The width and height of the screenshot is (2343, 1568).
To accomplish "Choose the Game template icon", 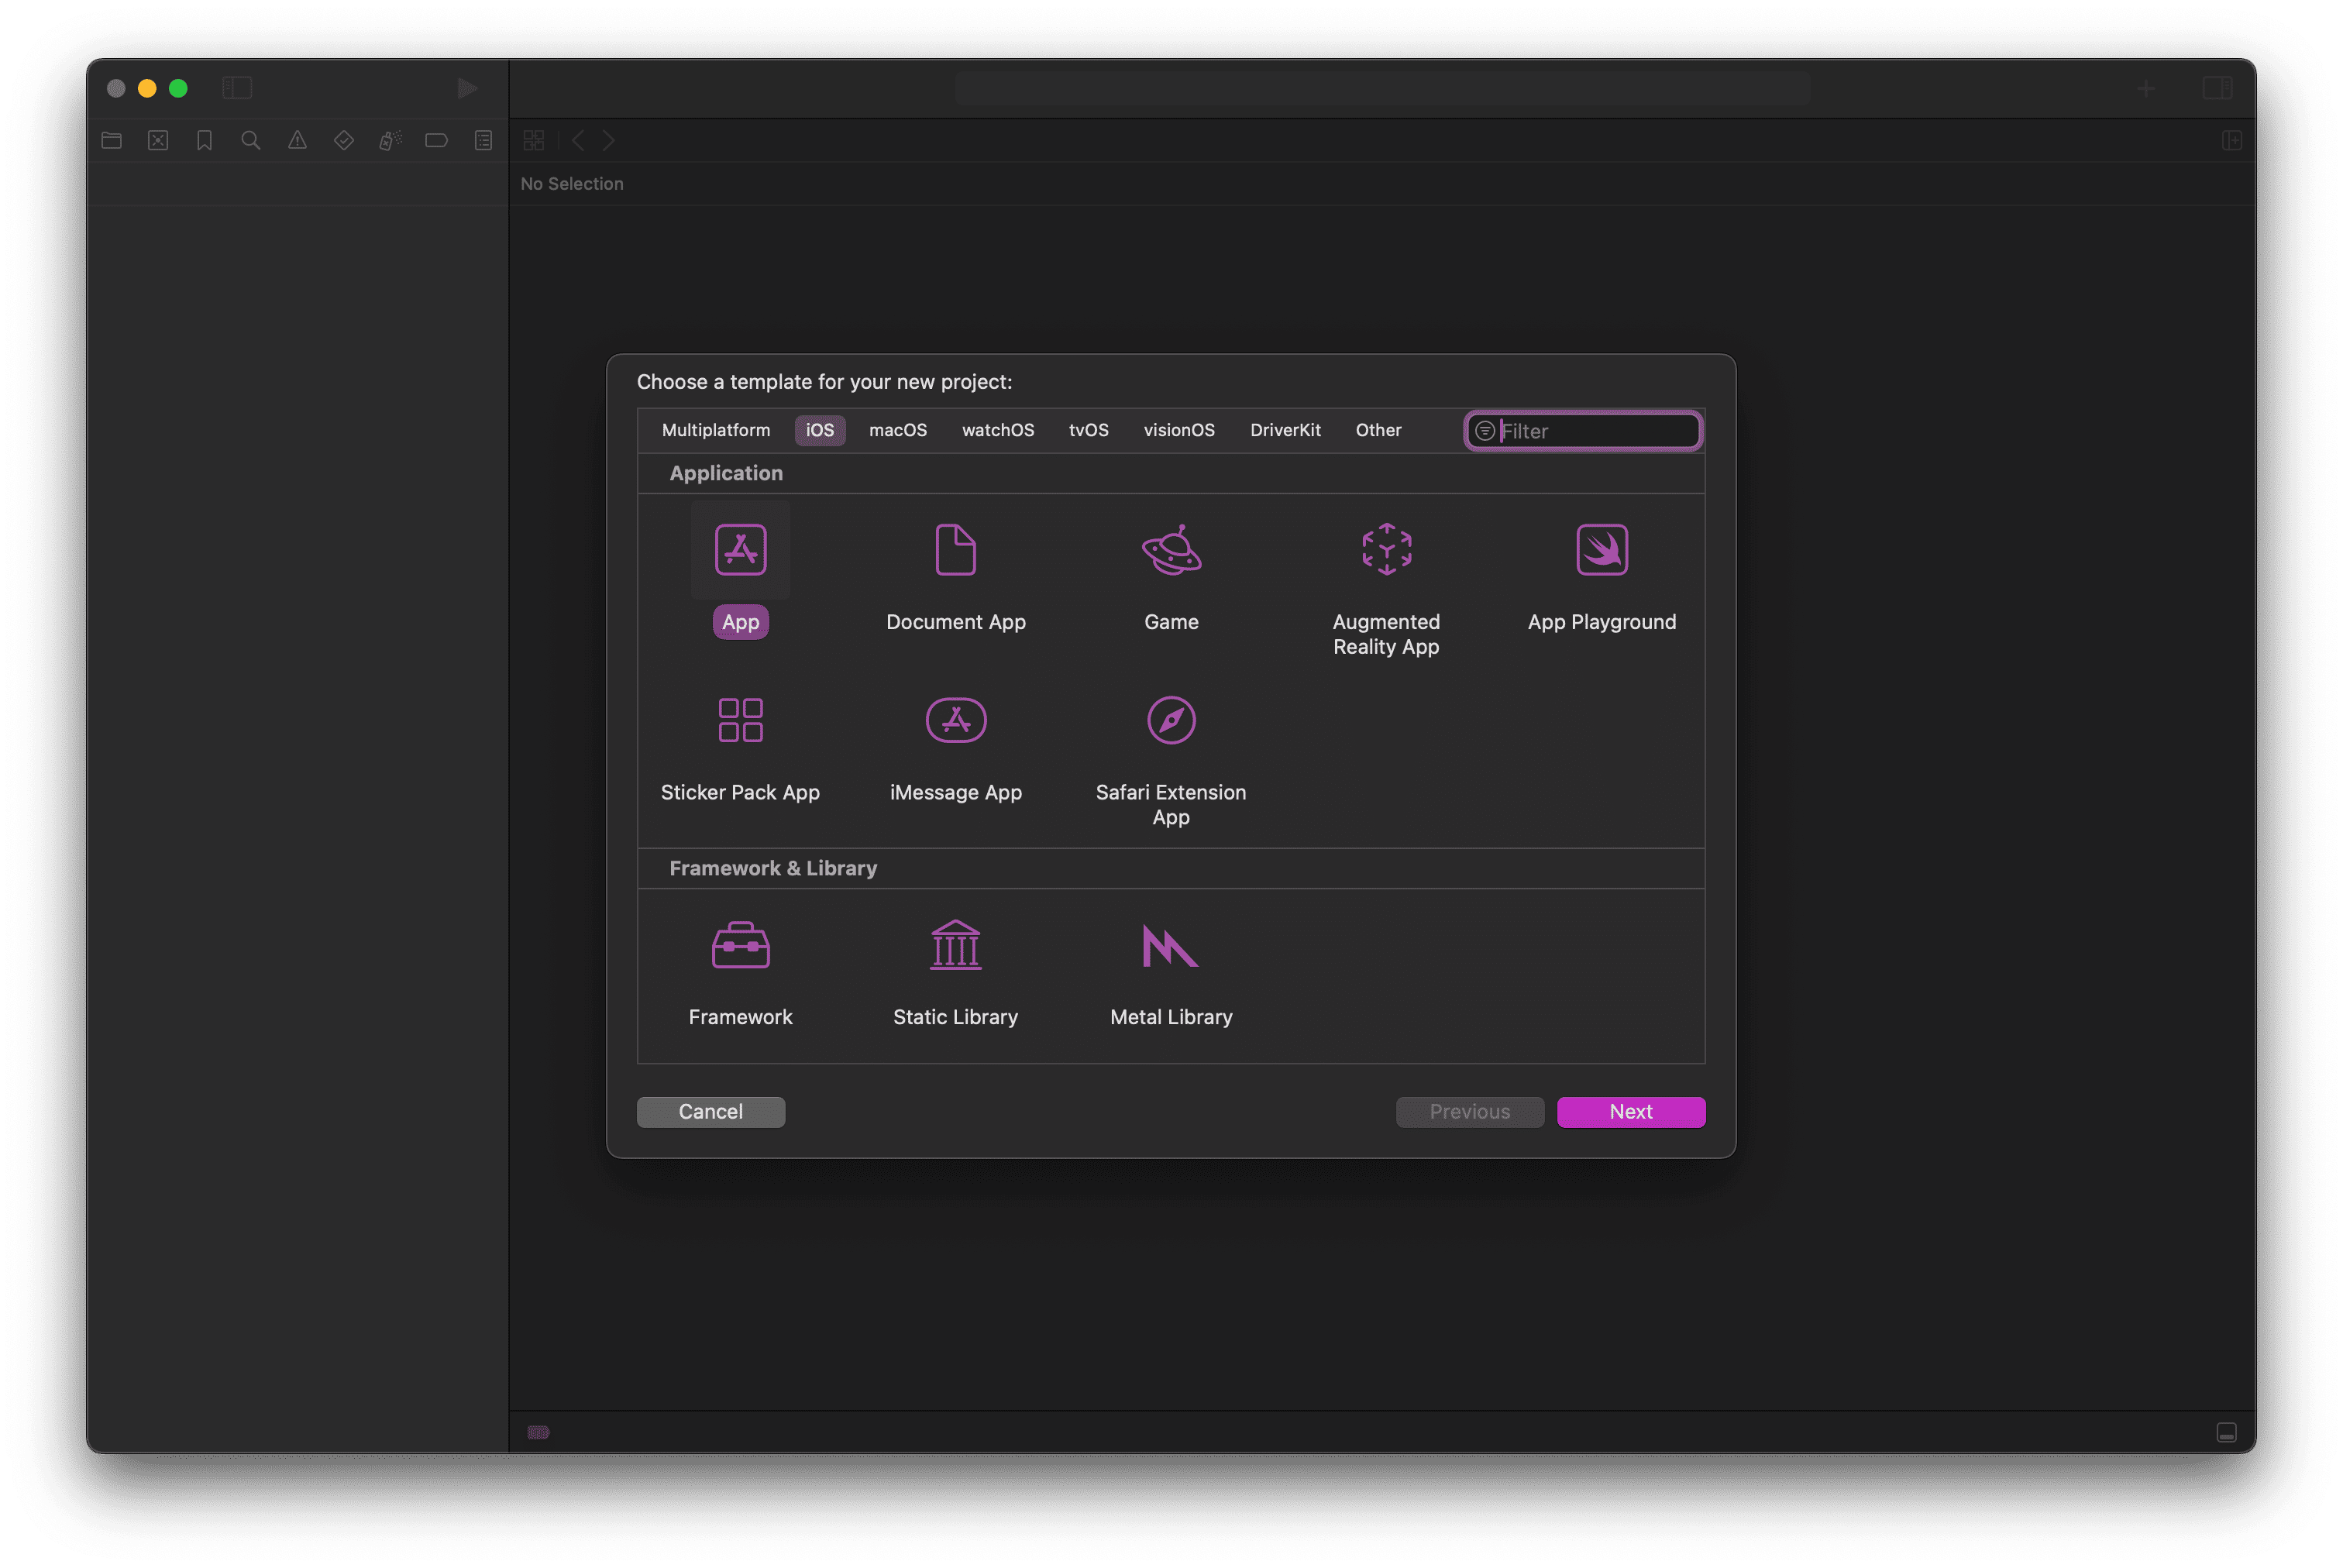I will tap(1171, 549).
